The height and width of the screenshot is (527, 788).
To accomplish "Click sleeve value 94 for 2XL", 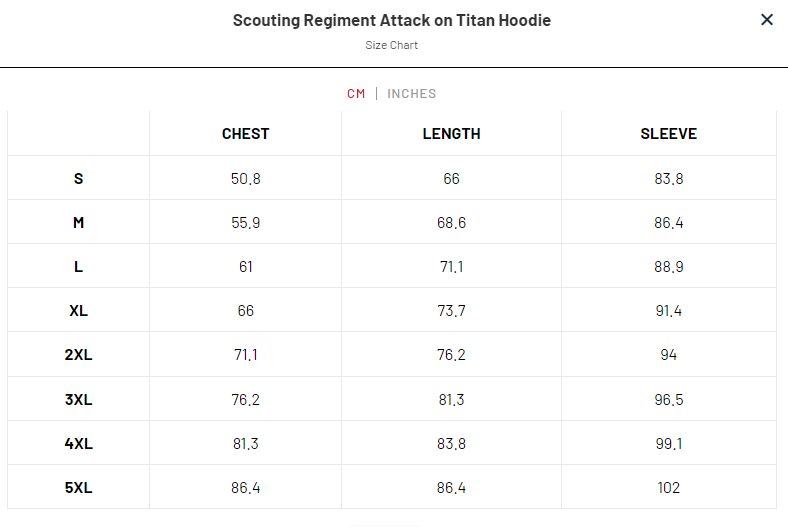I will 668,355.
